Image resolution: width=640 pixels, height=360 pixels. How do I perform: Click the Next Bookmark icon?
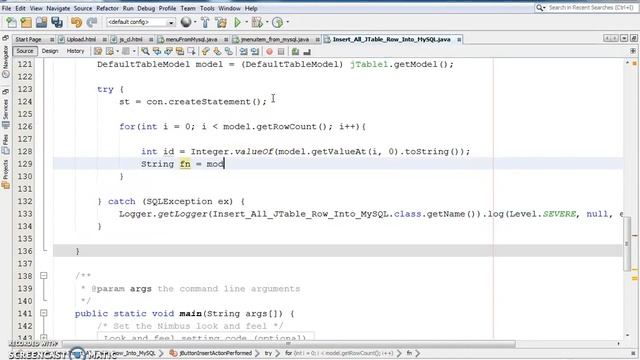pyautogui.click(x=217, y=51)
